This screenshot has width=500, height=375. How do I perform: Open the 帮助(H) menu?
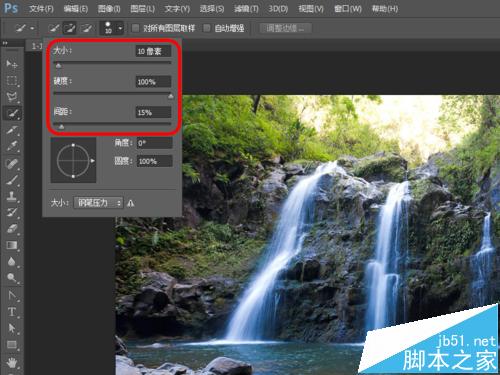[x=385, y=9]
